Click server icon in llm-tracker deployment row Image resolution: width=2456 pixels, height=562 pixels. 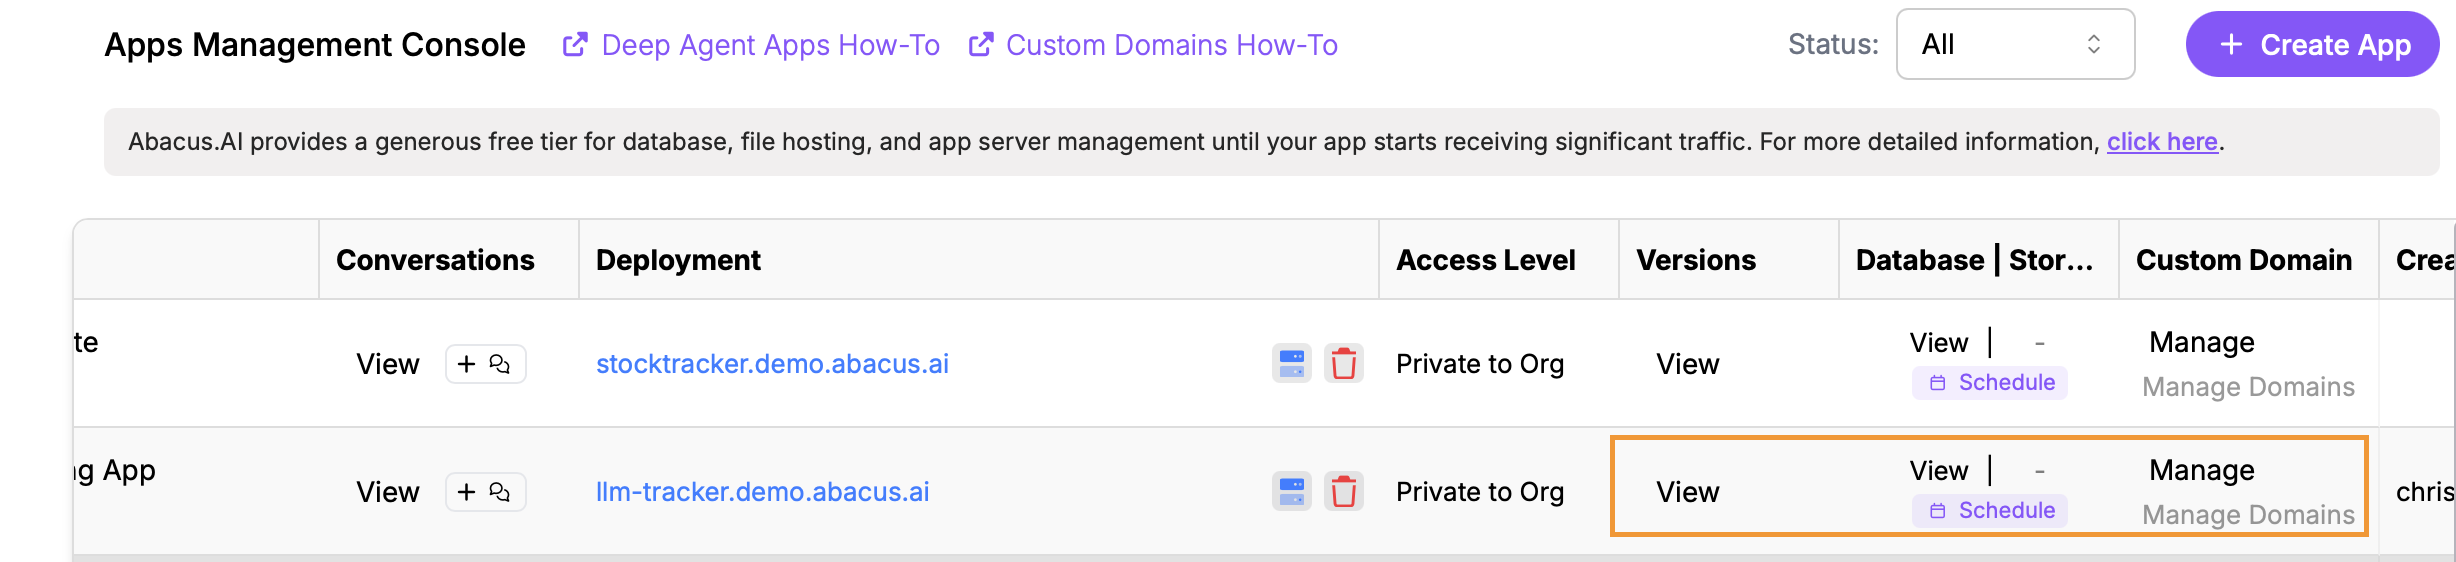1291,492
